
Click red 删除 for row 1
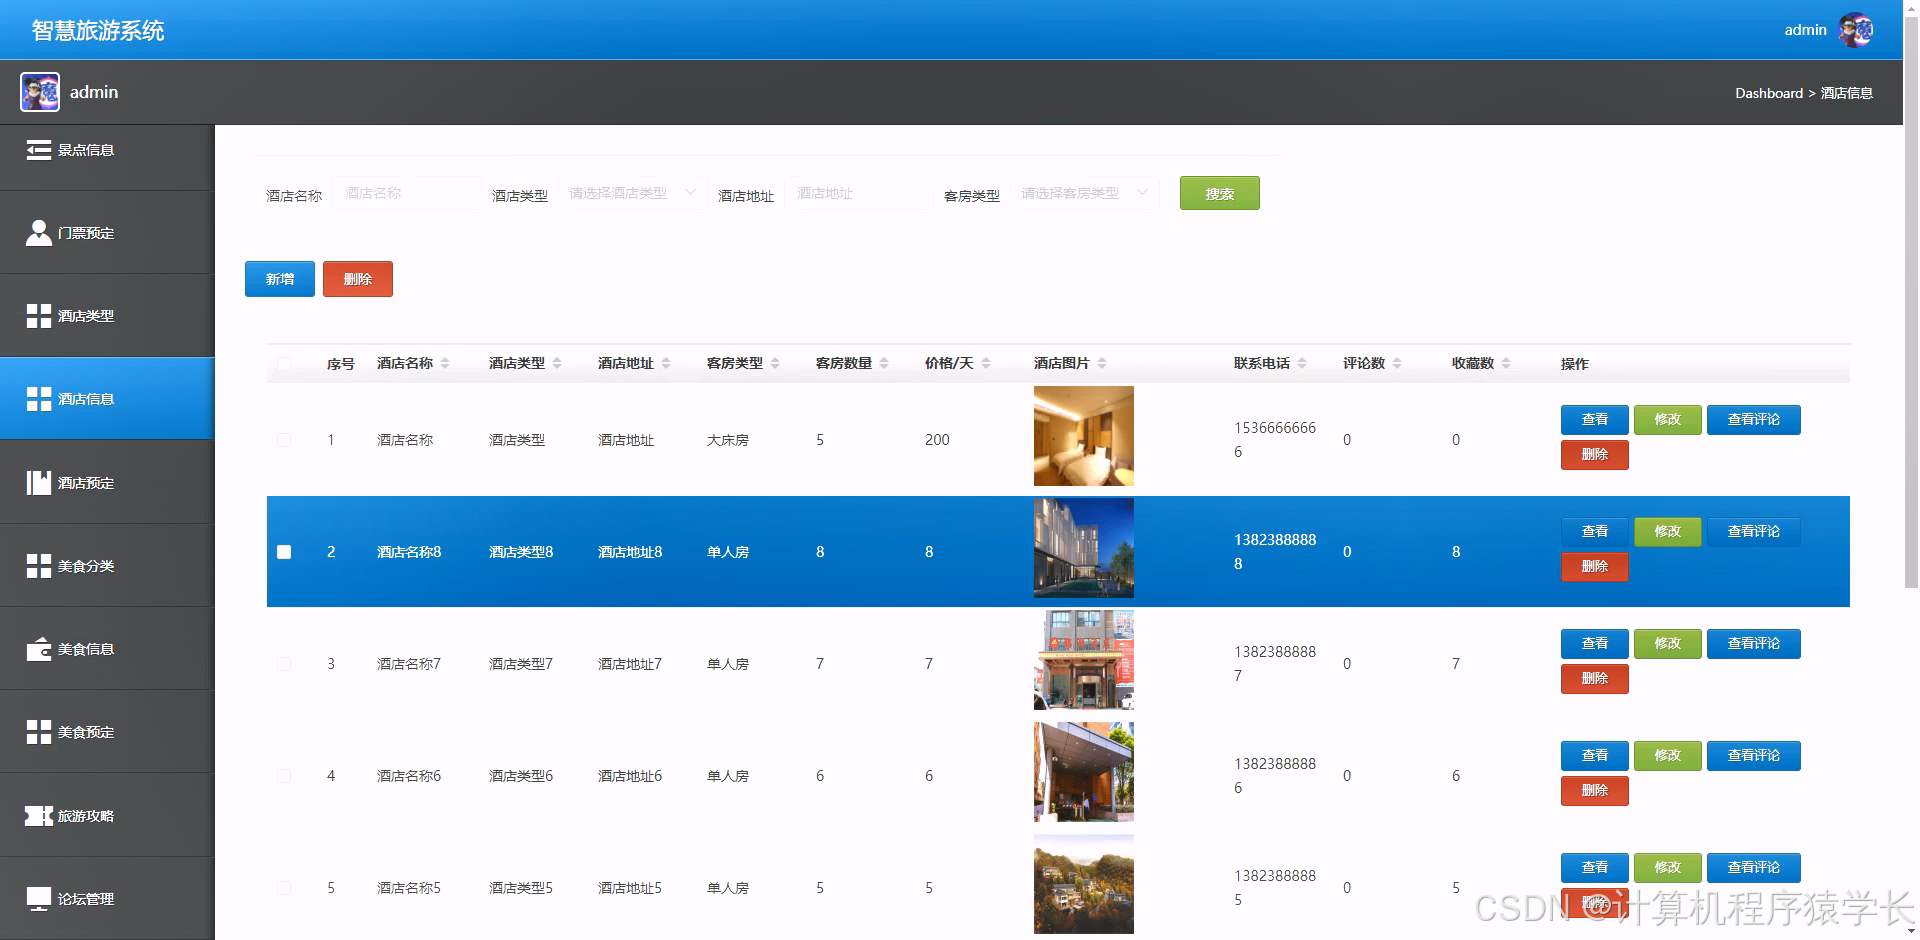[1594, 455]
